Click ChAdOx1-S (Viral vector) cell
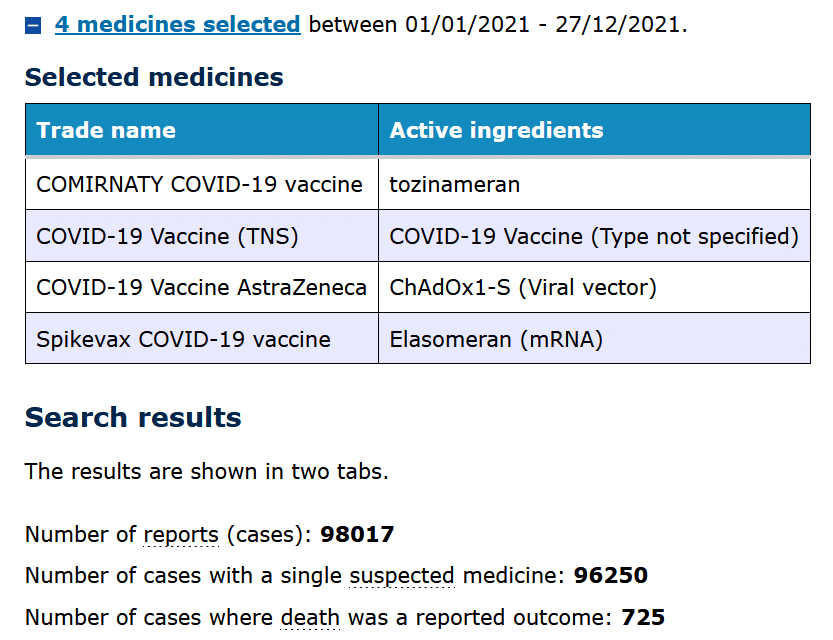This screenshot has height=640, width=833. 594,287
